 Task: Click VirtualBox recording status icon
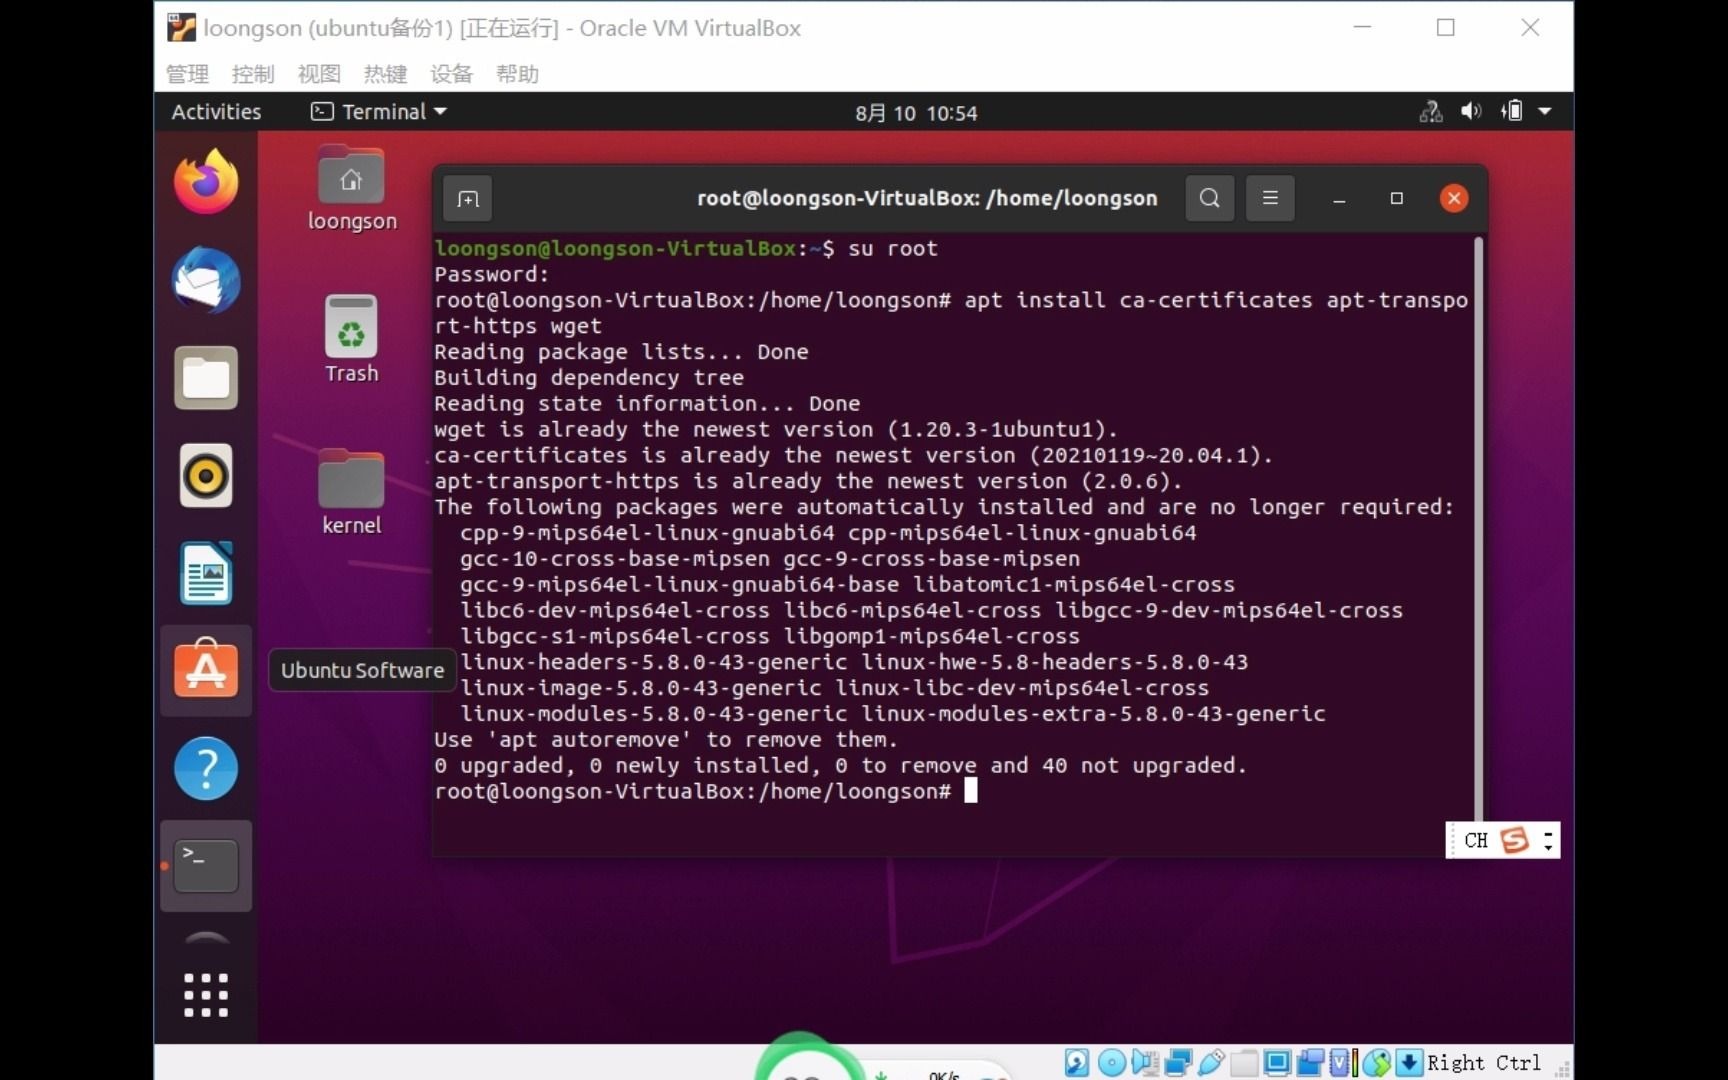(1310, 1062)
